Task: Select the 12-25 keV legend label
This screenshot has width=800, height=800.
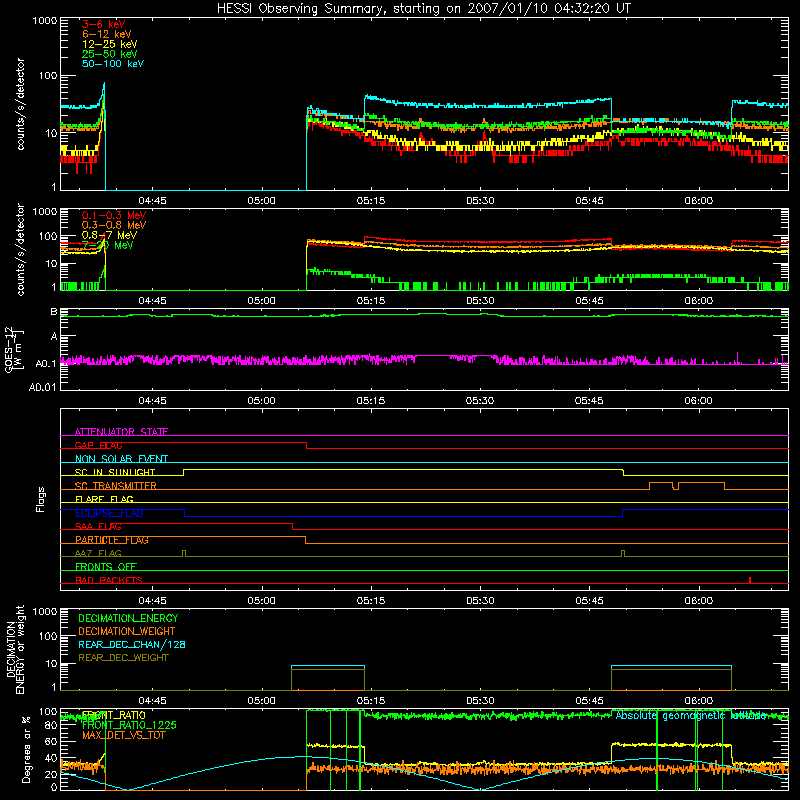Action: point(110,44)
